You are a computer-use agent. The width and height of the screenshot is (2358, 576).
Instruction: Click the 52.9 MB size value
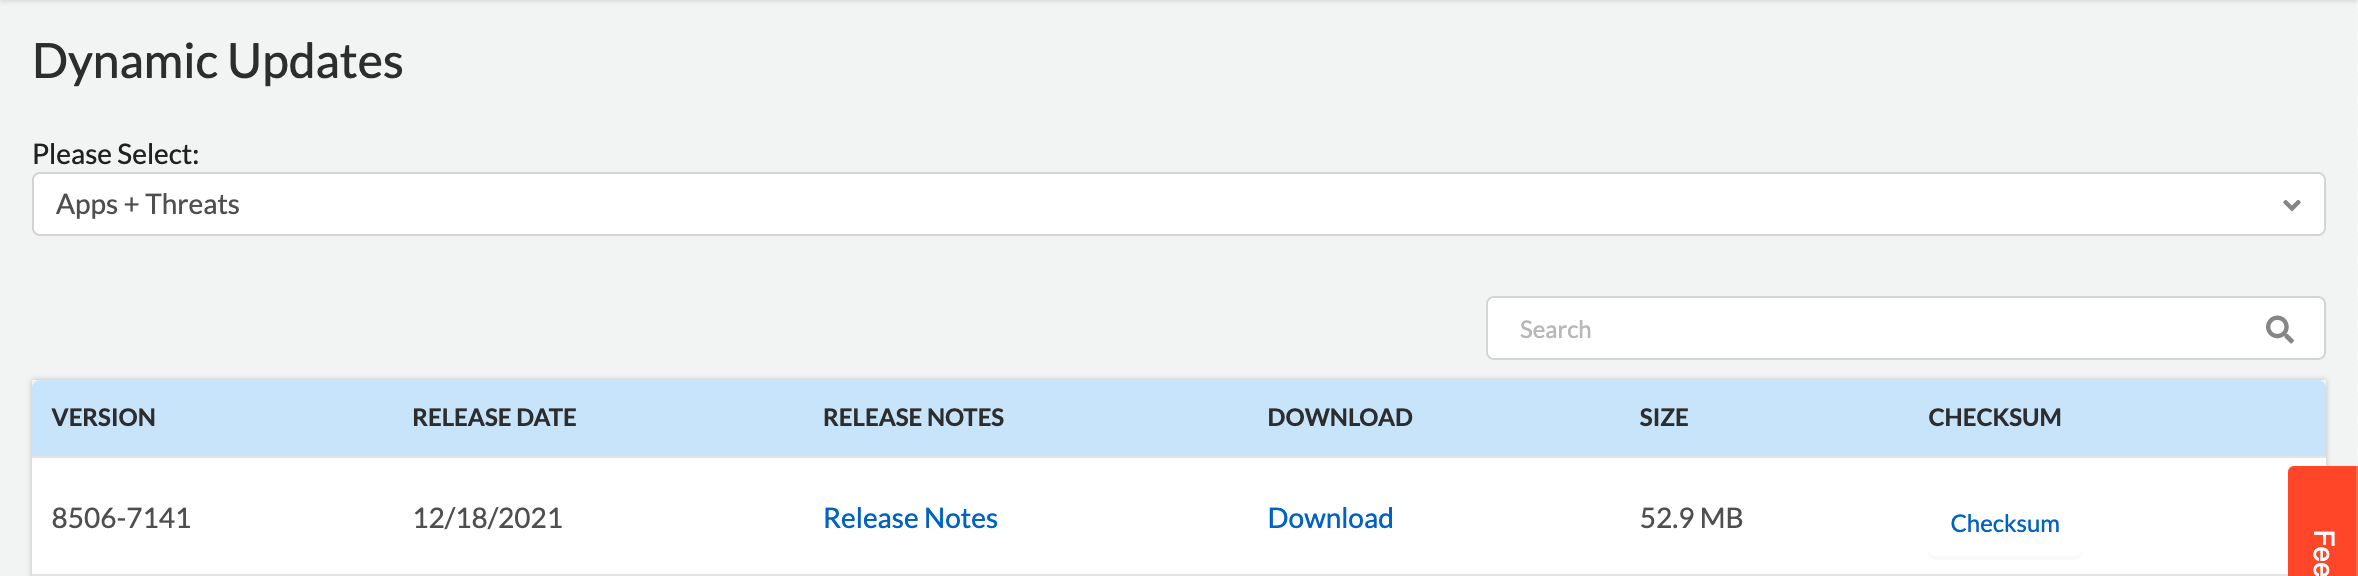1692,518
